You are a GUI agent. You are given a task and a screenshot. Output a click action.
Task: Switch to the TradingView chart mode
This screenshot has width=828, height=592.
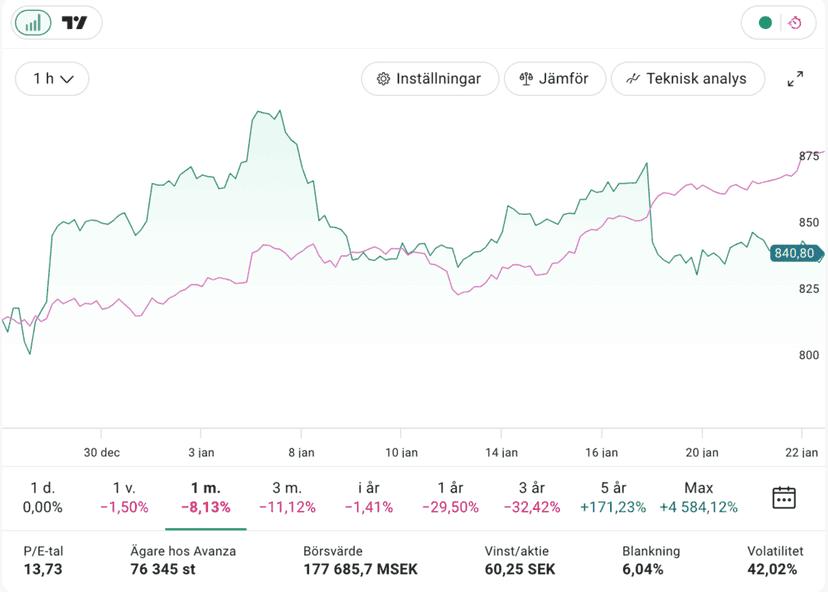[x=74, y=23]
